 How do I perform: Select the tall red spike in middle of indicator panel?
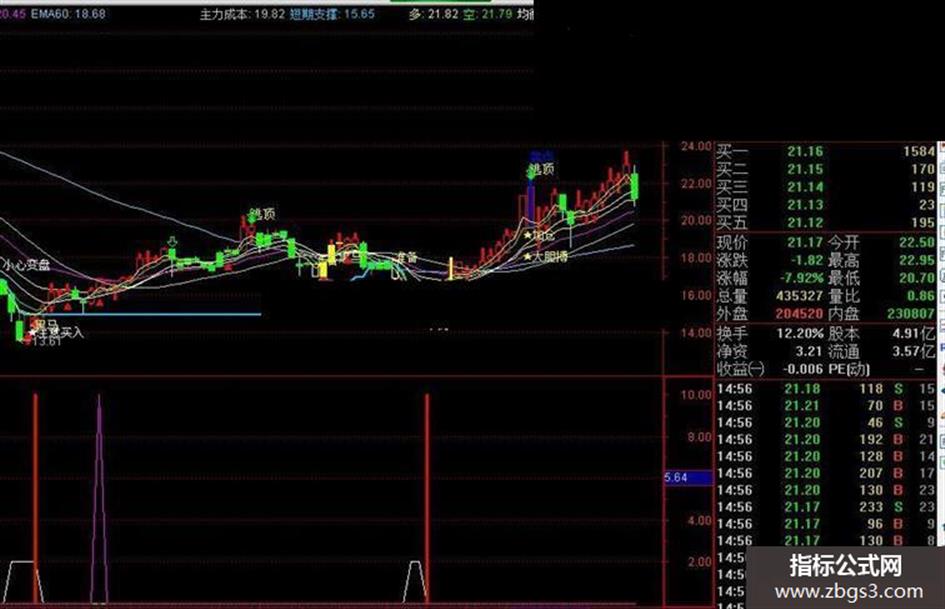click(427, 498)
